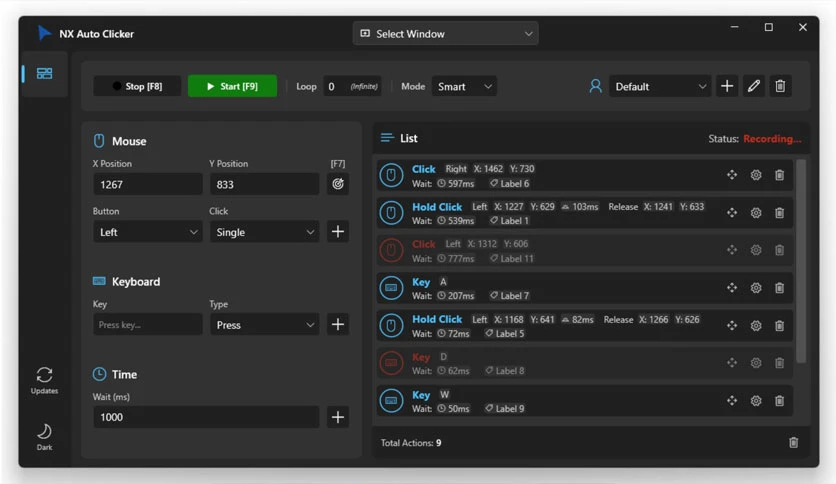Viewport: 836px width, 484px height.
Task: Open settings gear for Key A action
Action: pyautogui.click(x=756, y=288)
